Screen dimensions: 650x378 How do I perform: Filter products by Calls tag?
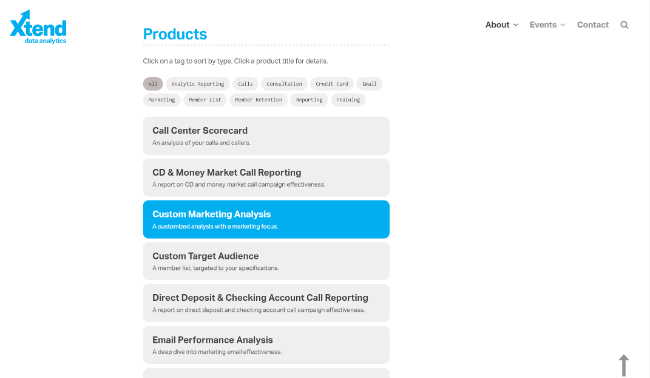[x=245, y=84]
